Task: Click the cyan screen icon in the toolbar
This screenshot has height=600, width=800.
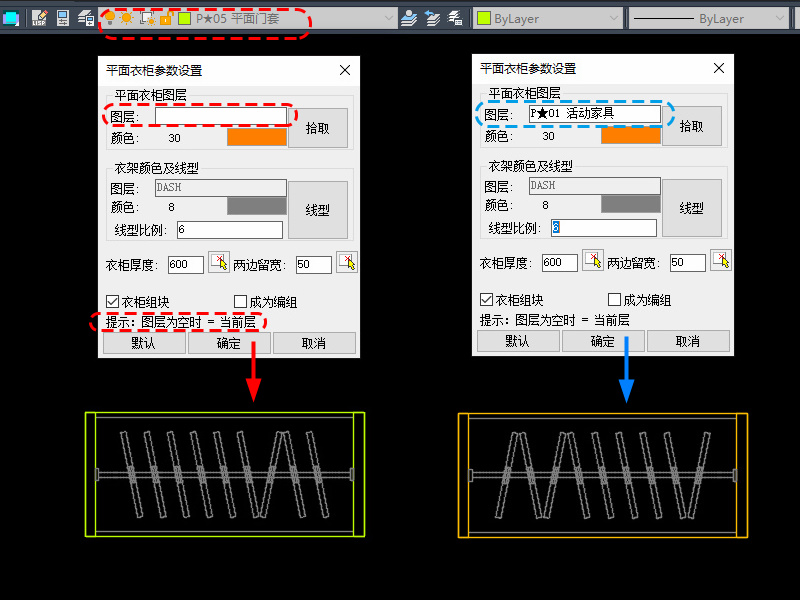Action: 11,19
